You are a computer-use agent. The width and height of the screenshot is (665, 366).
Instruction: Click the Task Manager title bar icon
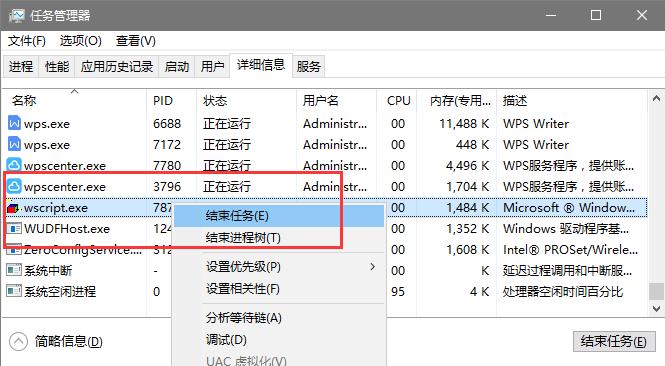pos(17,16)
